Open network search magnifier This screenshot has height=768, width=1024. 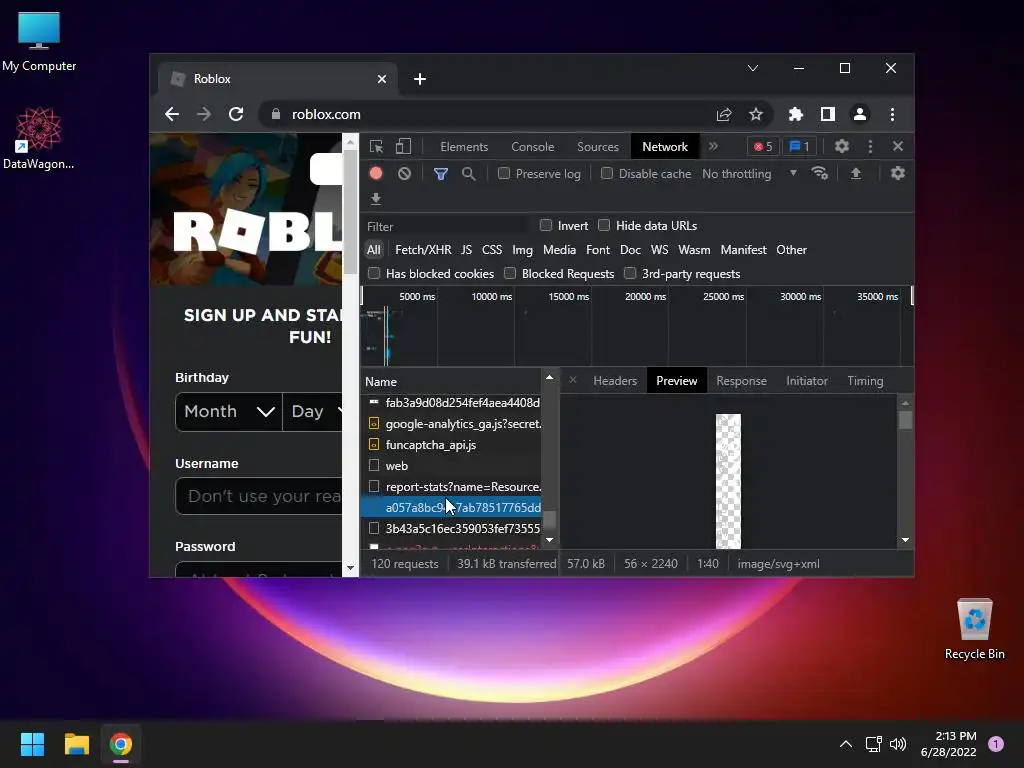pos(468,174)
